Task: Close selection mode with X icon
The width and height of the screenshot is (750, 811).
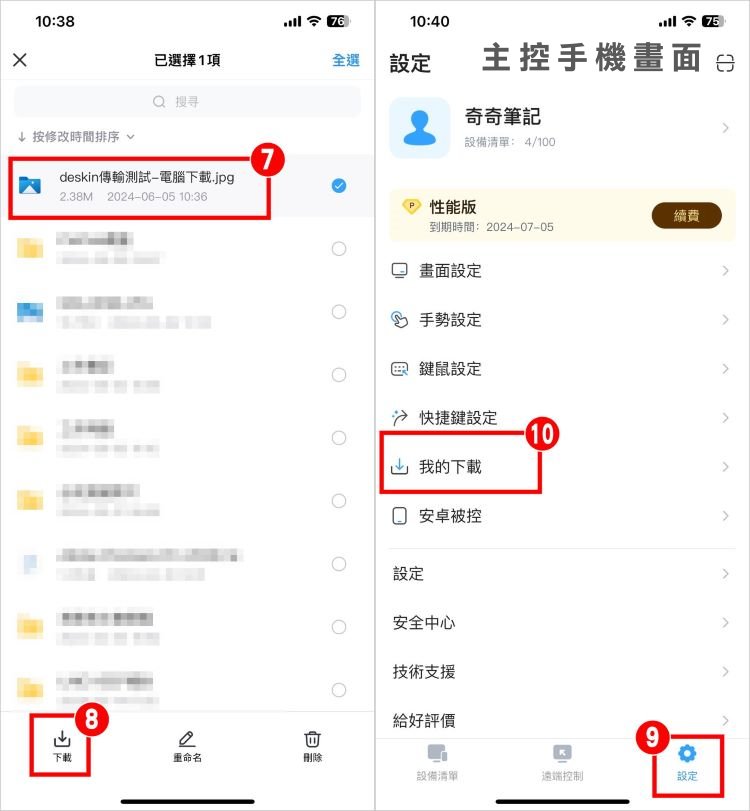Action: pyautogui.click(x=20, y=60)
